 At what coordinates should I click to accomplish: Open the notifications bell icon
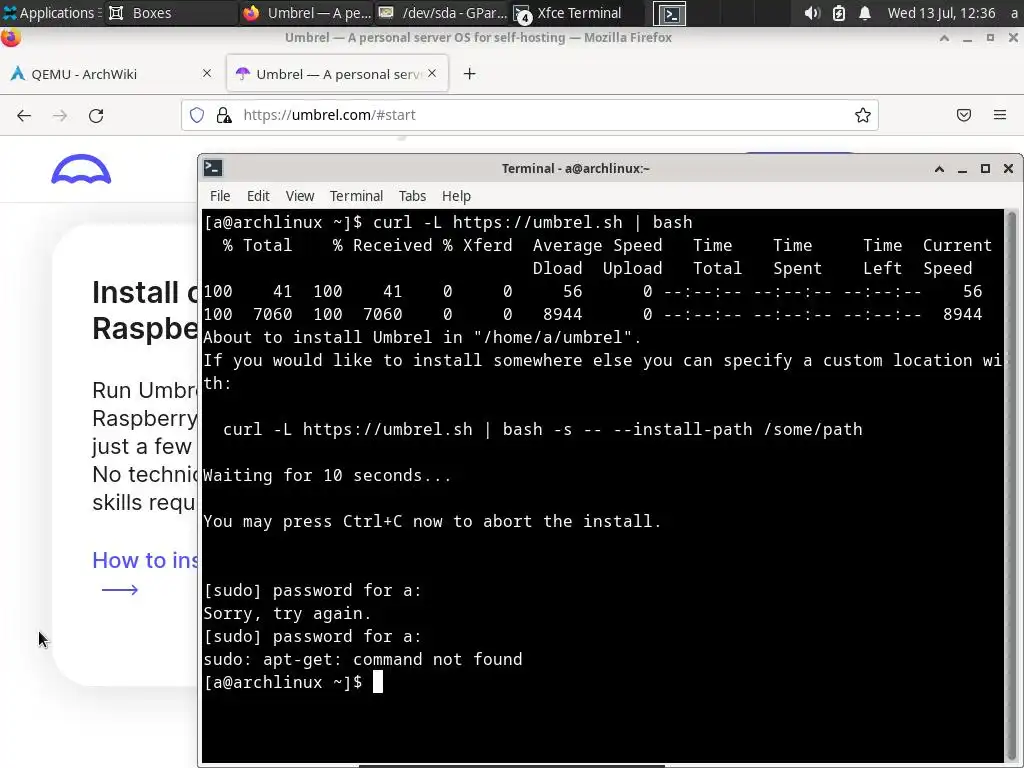[865, 13]
